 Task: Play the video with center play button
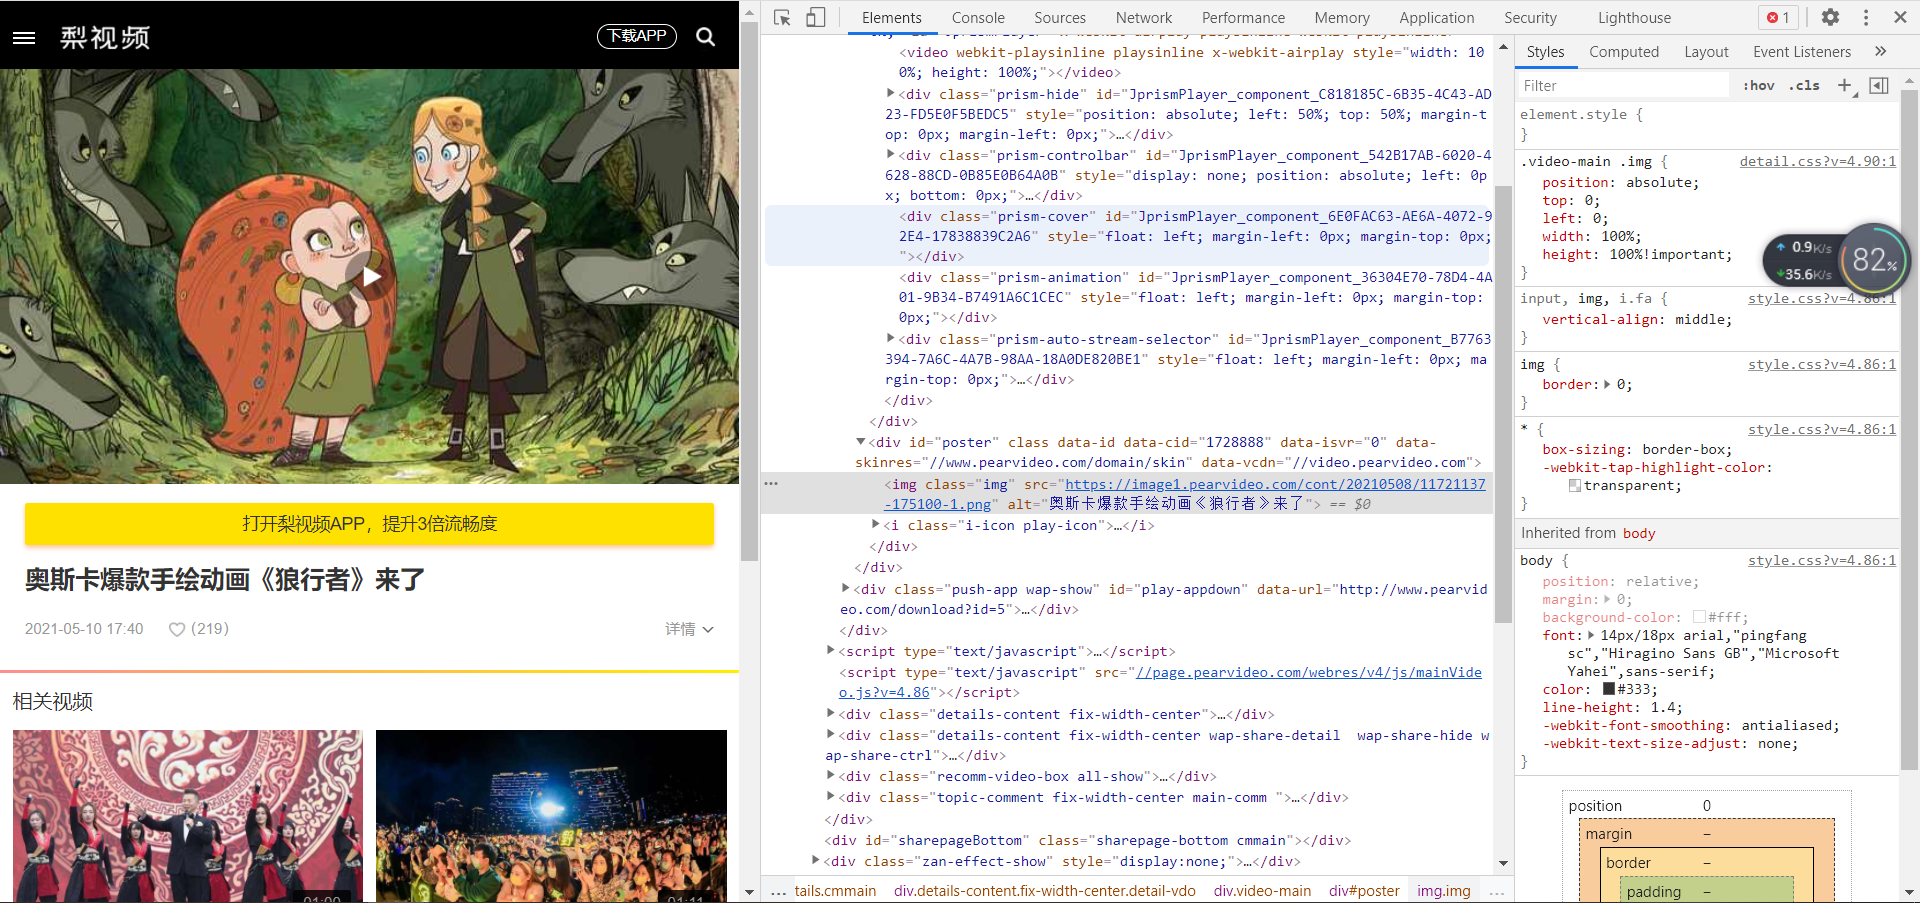pos(371,277)
